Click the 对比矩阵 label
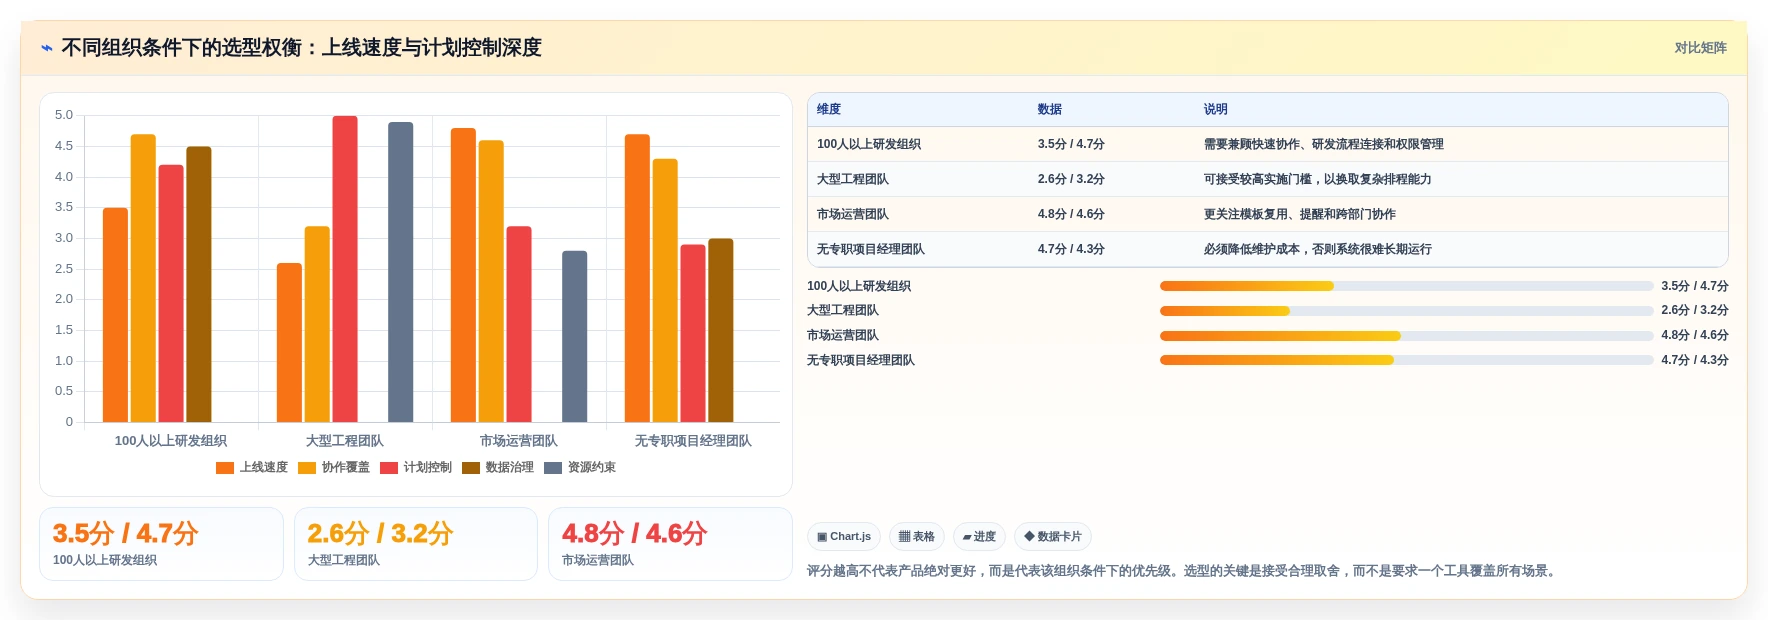 1700,48
